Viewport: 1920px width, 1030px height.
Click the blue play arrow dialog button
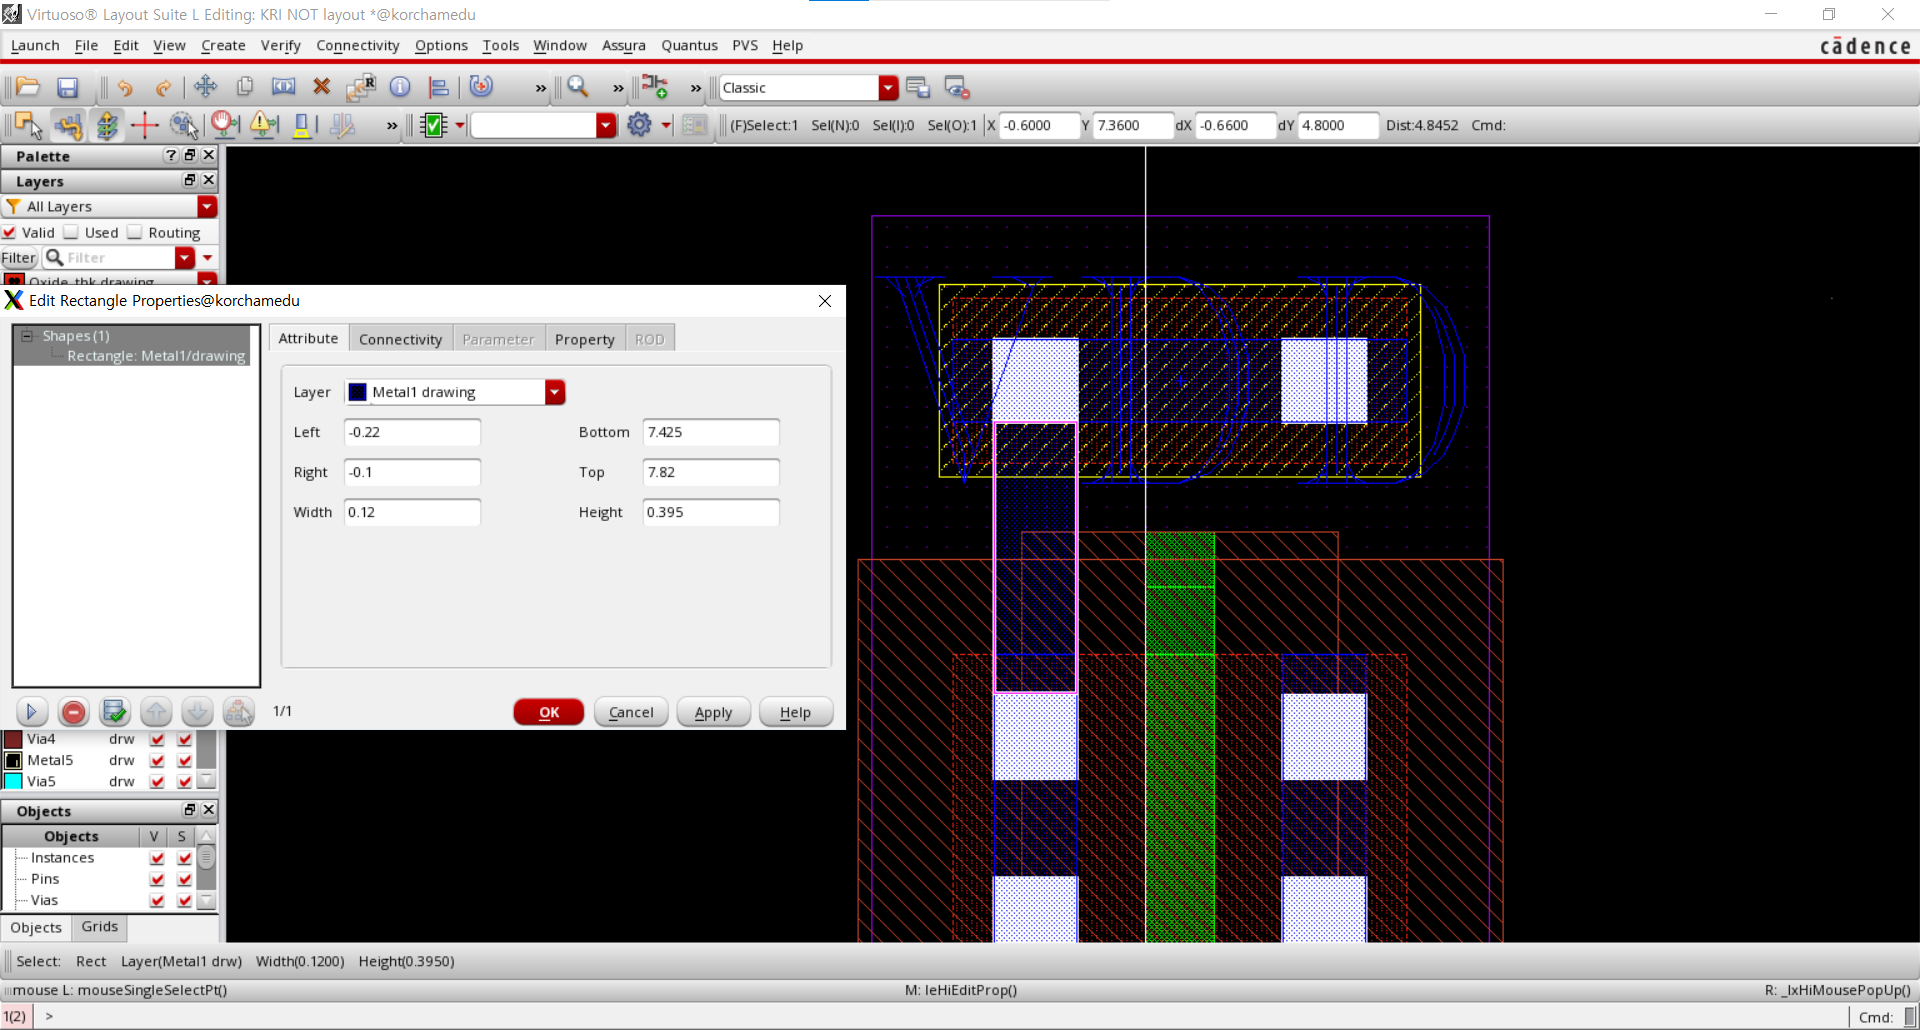pyautogui.click(x=31, y=712)
